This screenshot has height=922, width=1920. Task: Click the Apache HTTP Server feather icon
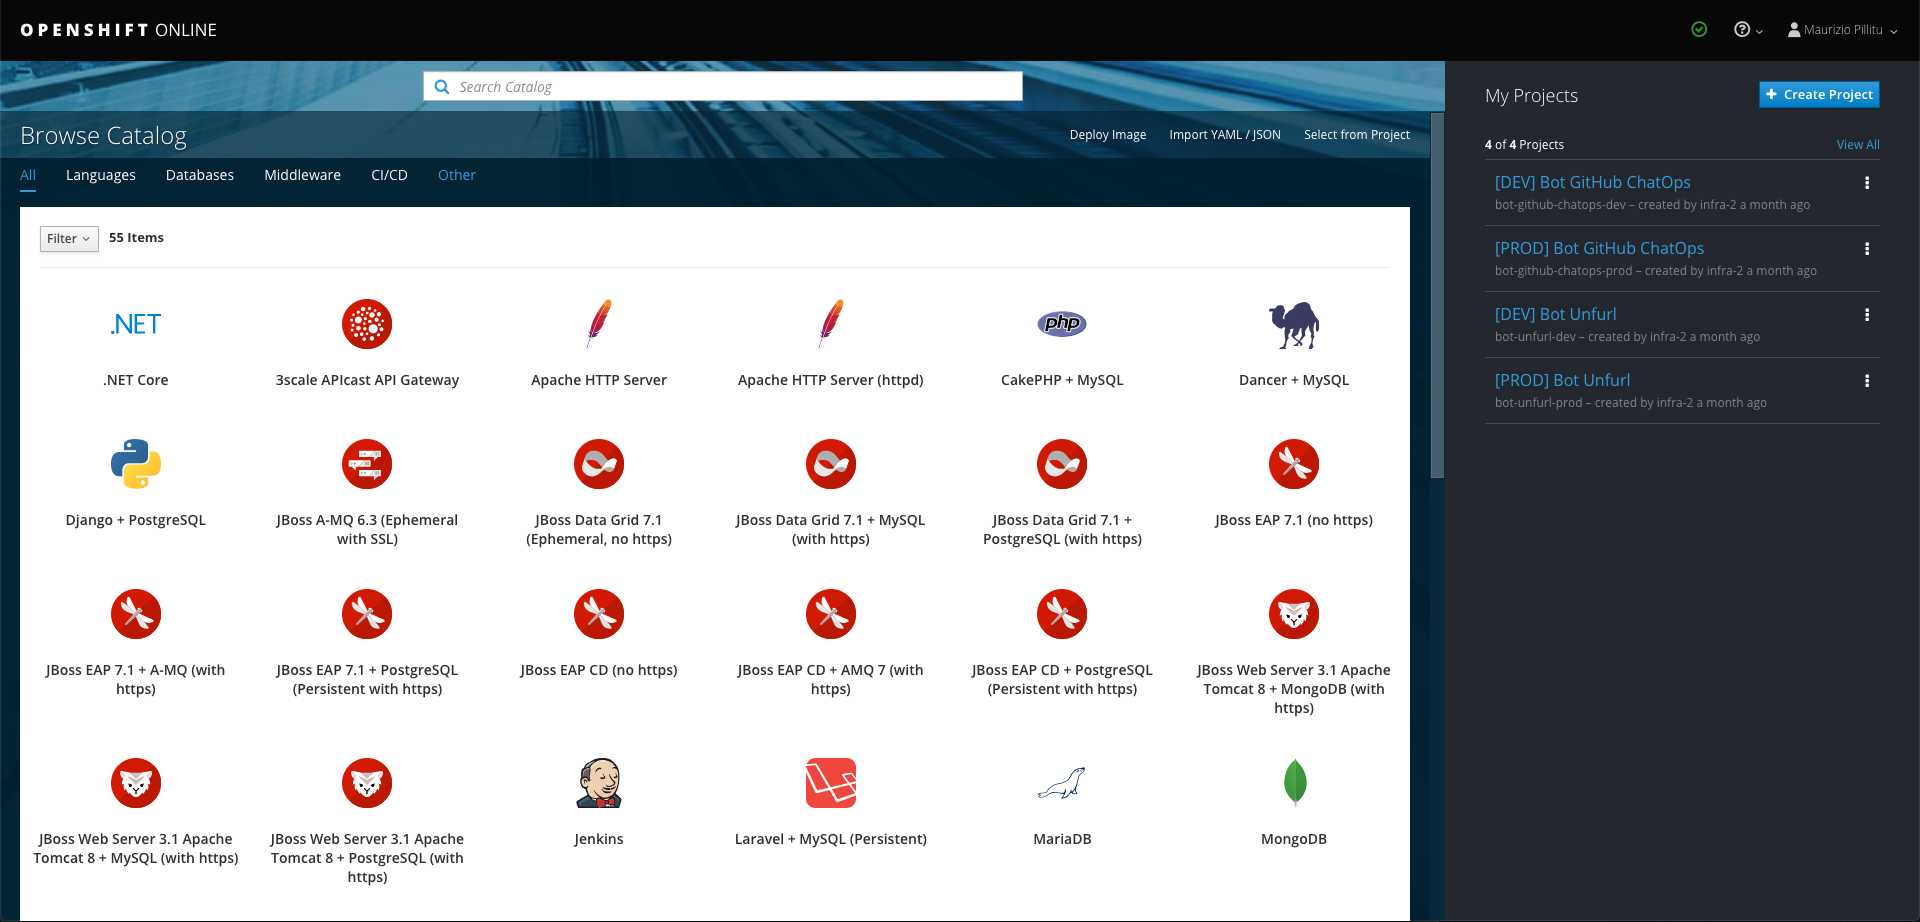[x=598, y=324]
